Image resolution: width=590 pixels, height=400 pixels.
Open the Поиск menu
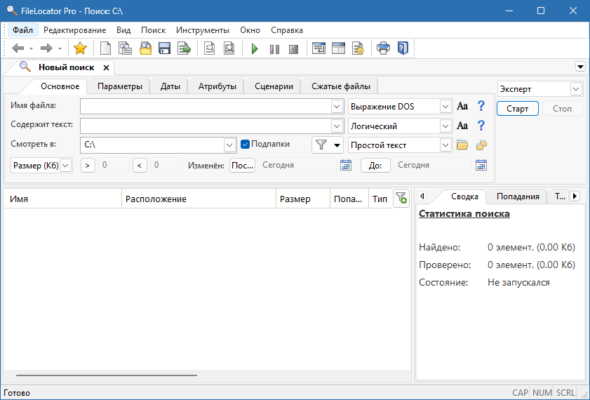tap(153, 30)
